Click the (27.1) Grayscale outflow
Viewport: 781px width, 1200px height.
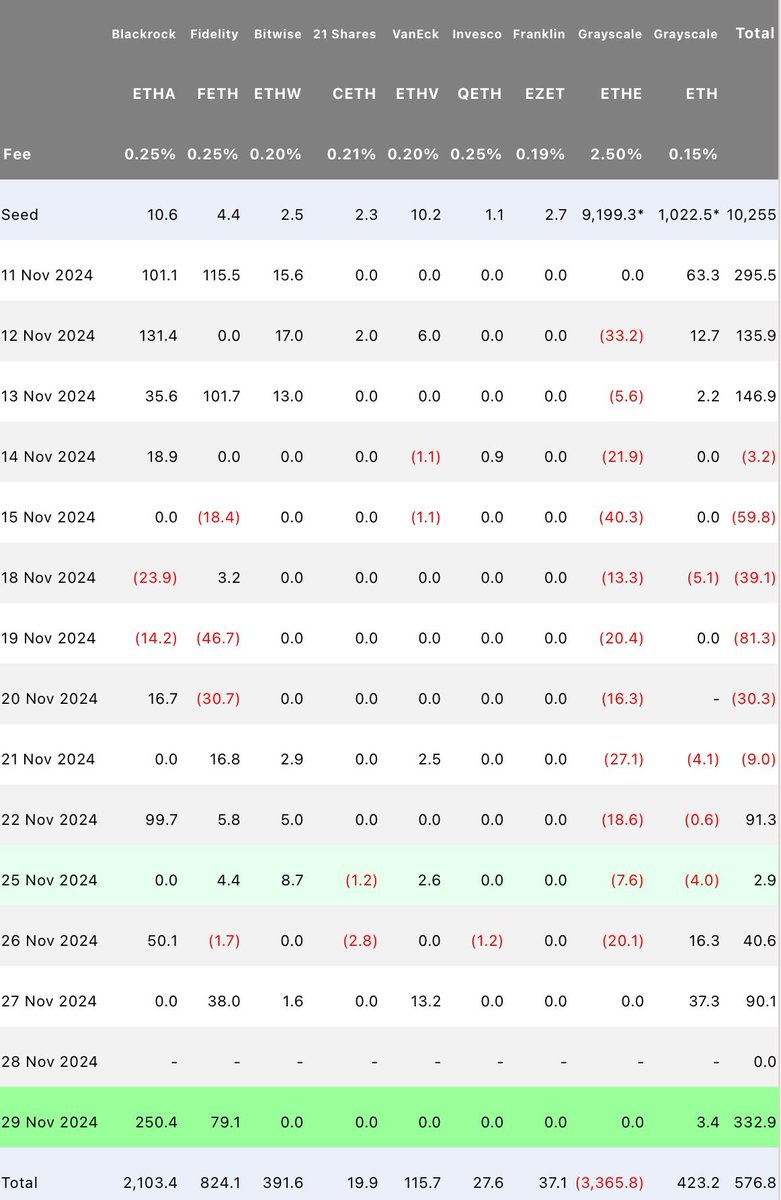click(x=621, y=759)
